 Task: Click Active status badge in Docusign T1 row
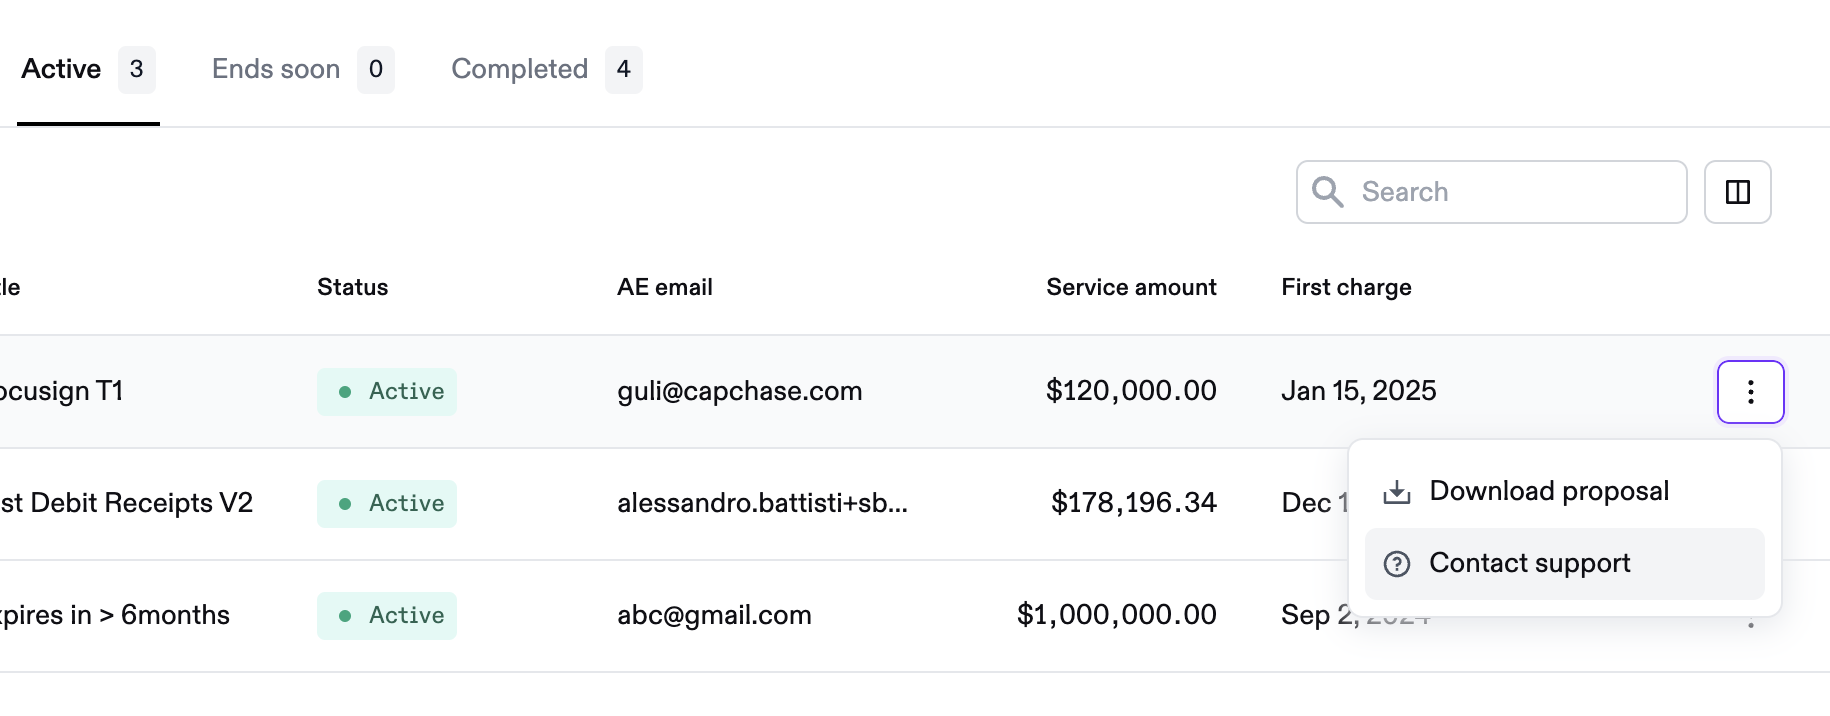pyautogui.click(x=387, y=392)
